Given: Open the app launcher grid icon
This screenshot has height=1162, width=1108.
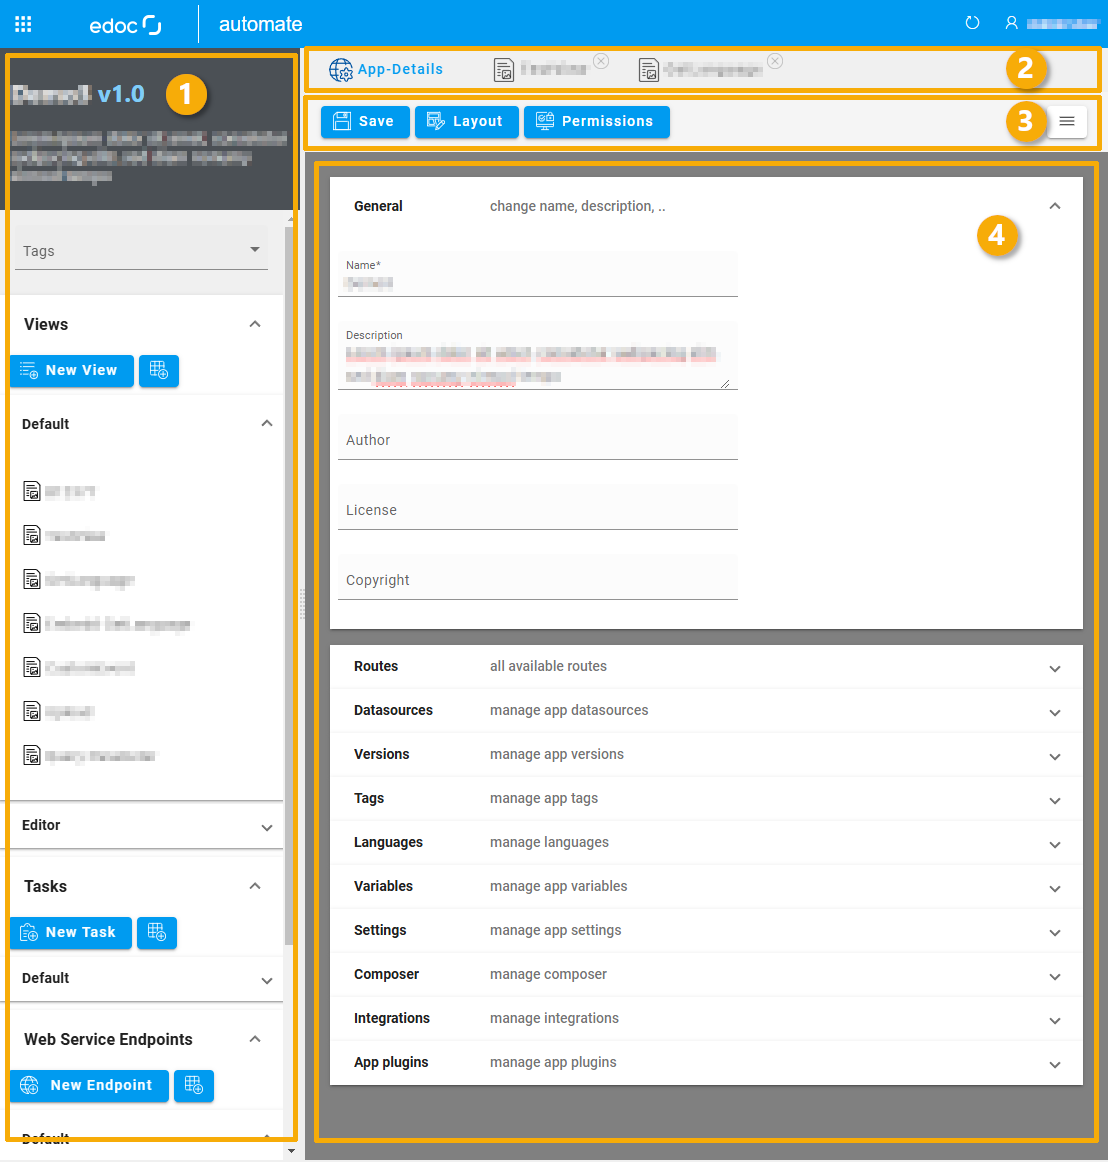Looking at the screenshot, I should point(23,24).
